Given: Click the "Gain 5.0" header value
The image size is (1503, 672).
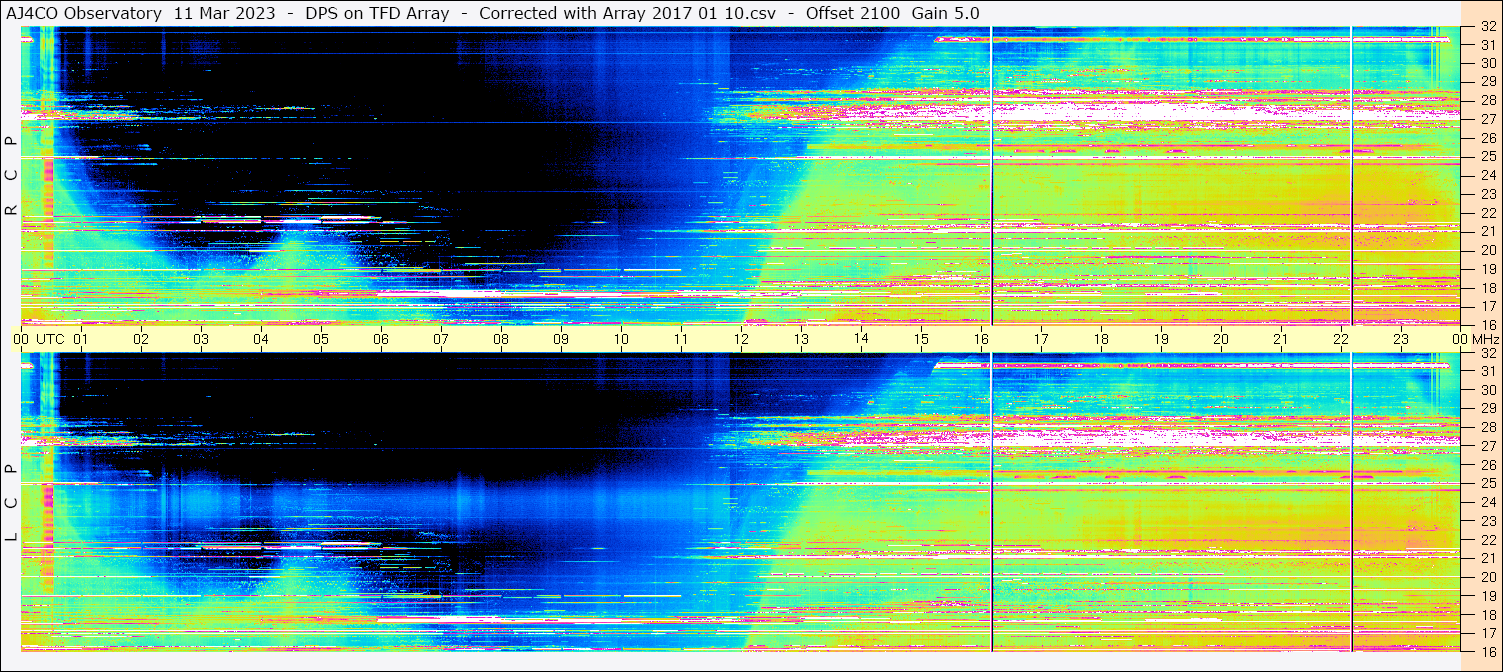Looking at the screenshot, I should tap(946, 13).
